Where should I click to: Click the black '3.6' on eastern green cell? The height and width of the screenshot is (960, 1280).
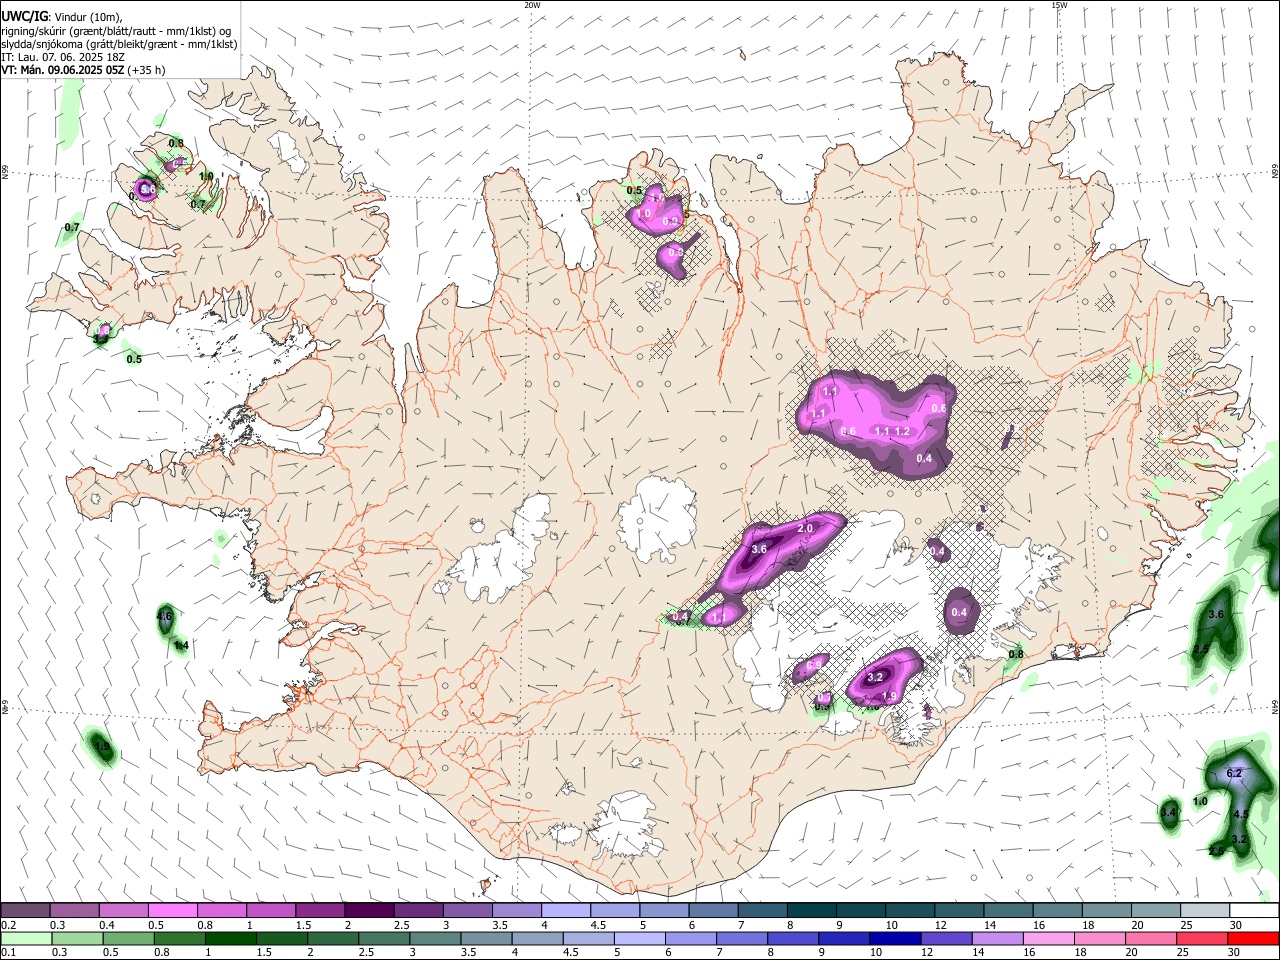coord(1217,614)
